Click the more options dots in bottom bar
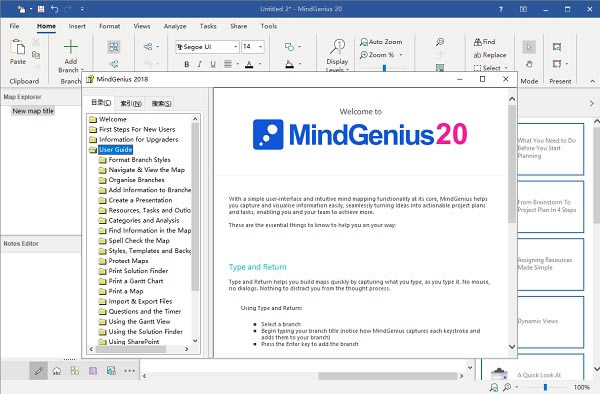The width and height of the screenshot is (600, 394). [x=129, y=371]
